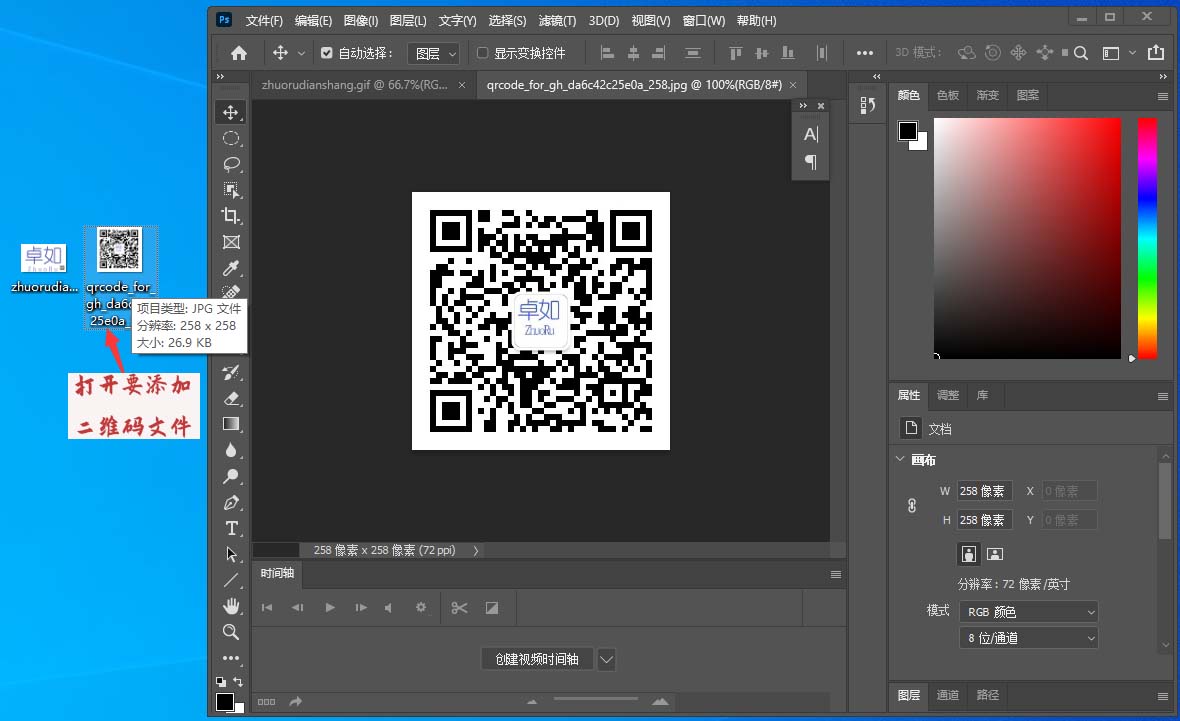Select the Zoom magnifier tool
The width and height of the screenshot is (1180, 721).
pos(231,632)
